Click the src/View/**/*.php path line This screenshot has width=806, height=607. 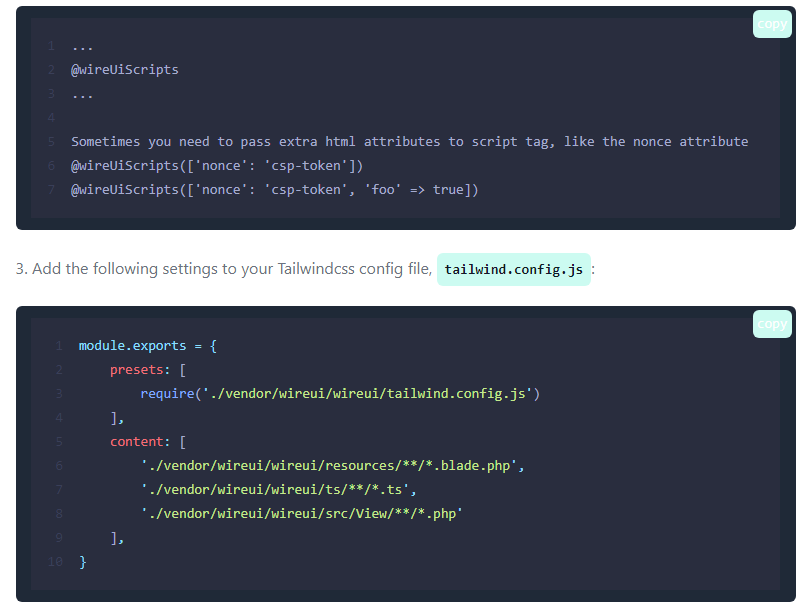click(302, 513)
